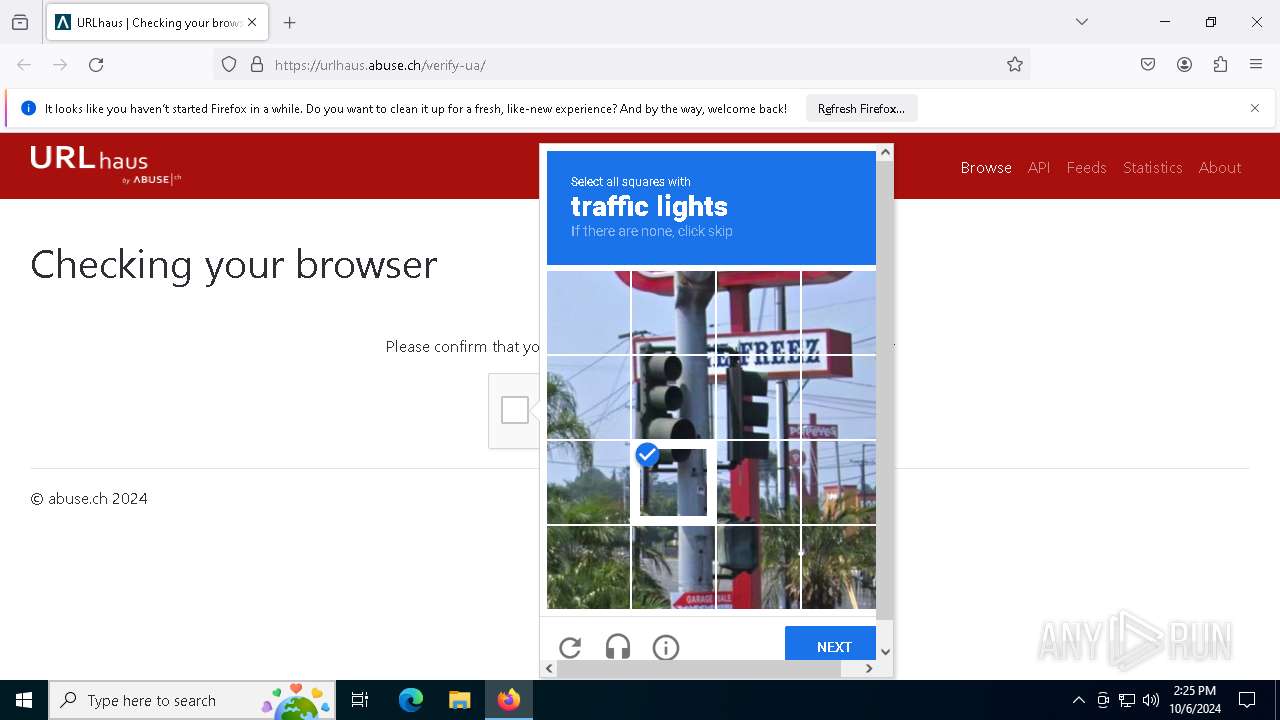Open Save to Pocket
The height and width of the screenshot is (720, 1280).
tap(1148, 65)
